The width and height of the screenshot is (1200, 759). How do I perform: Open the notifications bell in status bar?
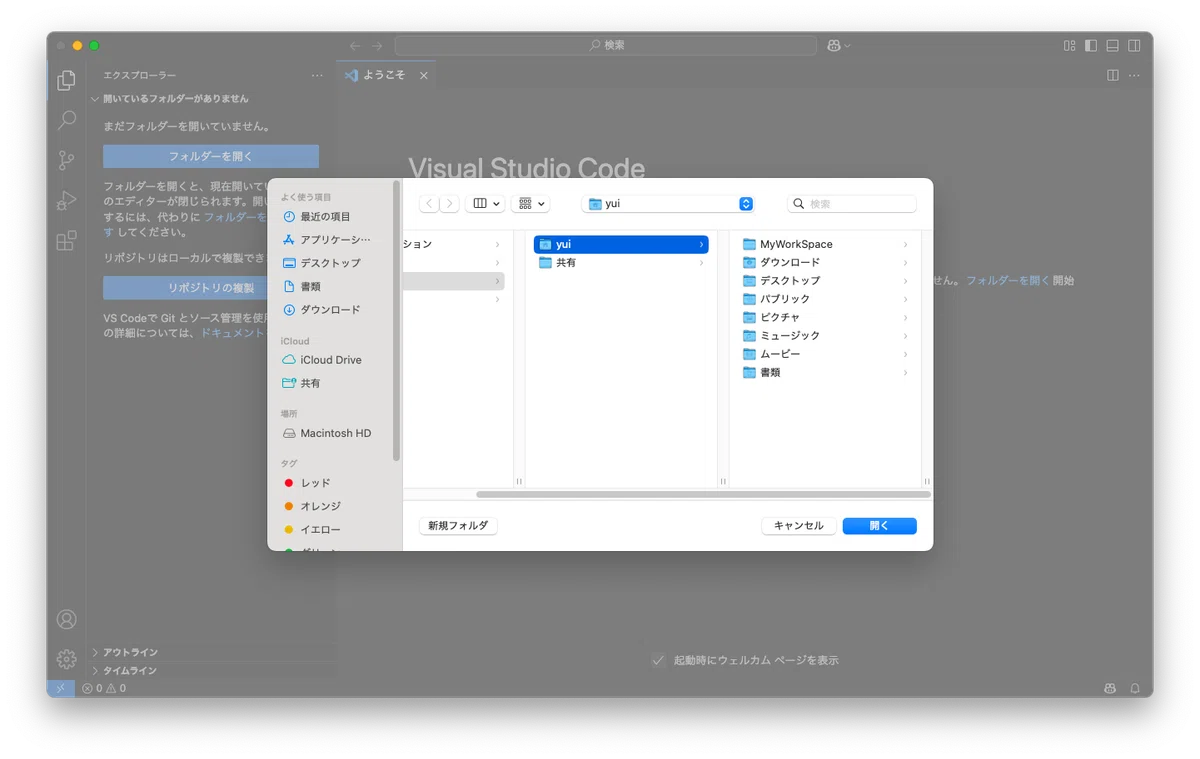coord(1135,688)
